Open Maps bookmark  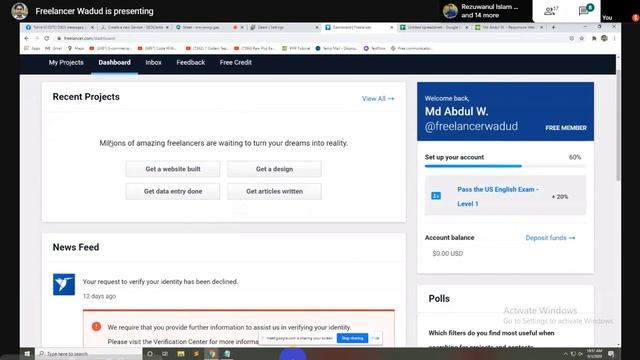coord(76,48)
